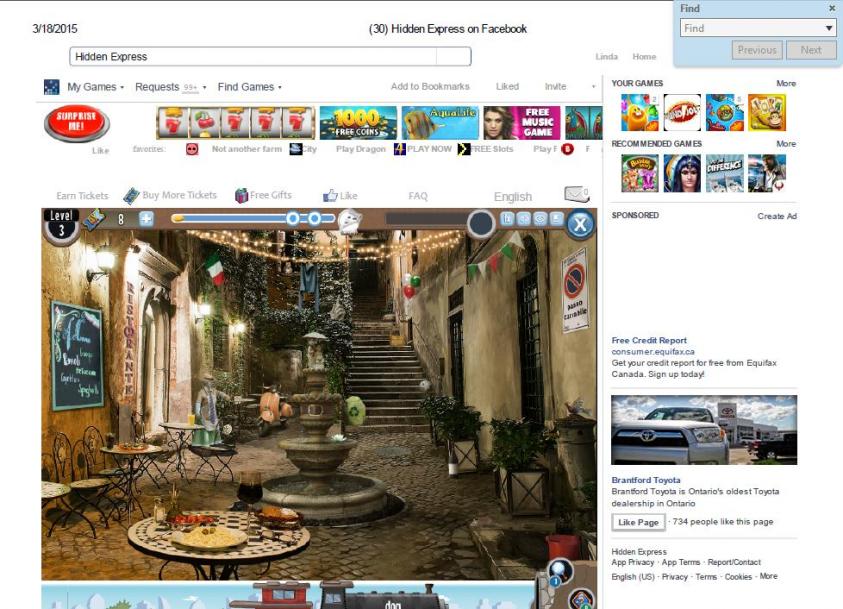Click the Like Page button for Brantford Toyota

pos(638,522)
